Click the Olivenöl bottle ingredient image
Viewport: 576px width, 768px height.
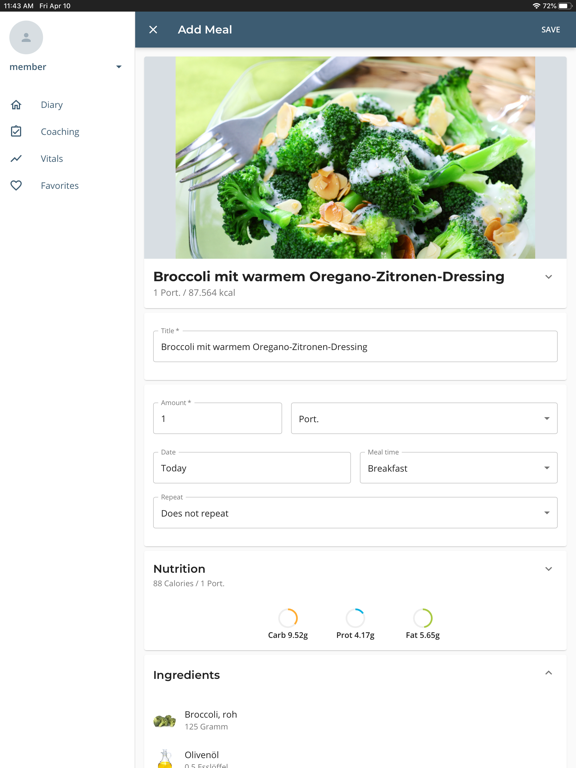165,758
